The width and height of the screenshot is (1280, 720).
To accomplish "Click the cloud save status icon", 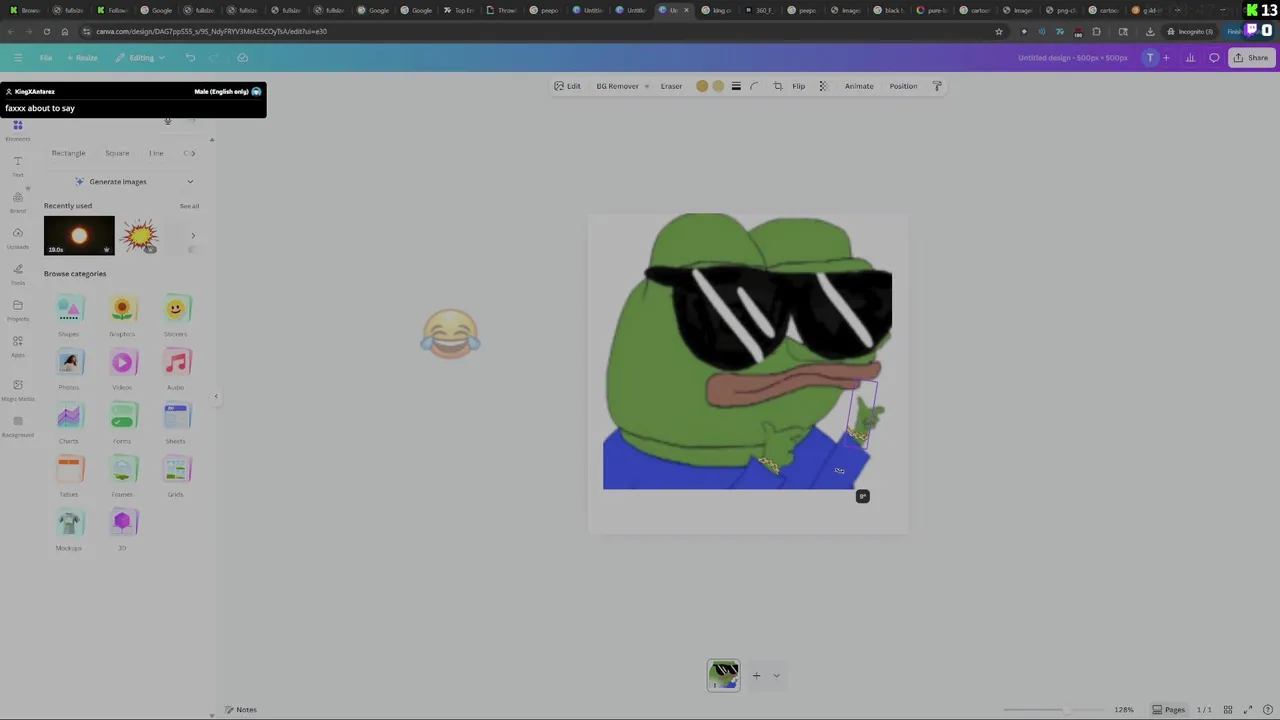I will click(242, 58).
